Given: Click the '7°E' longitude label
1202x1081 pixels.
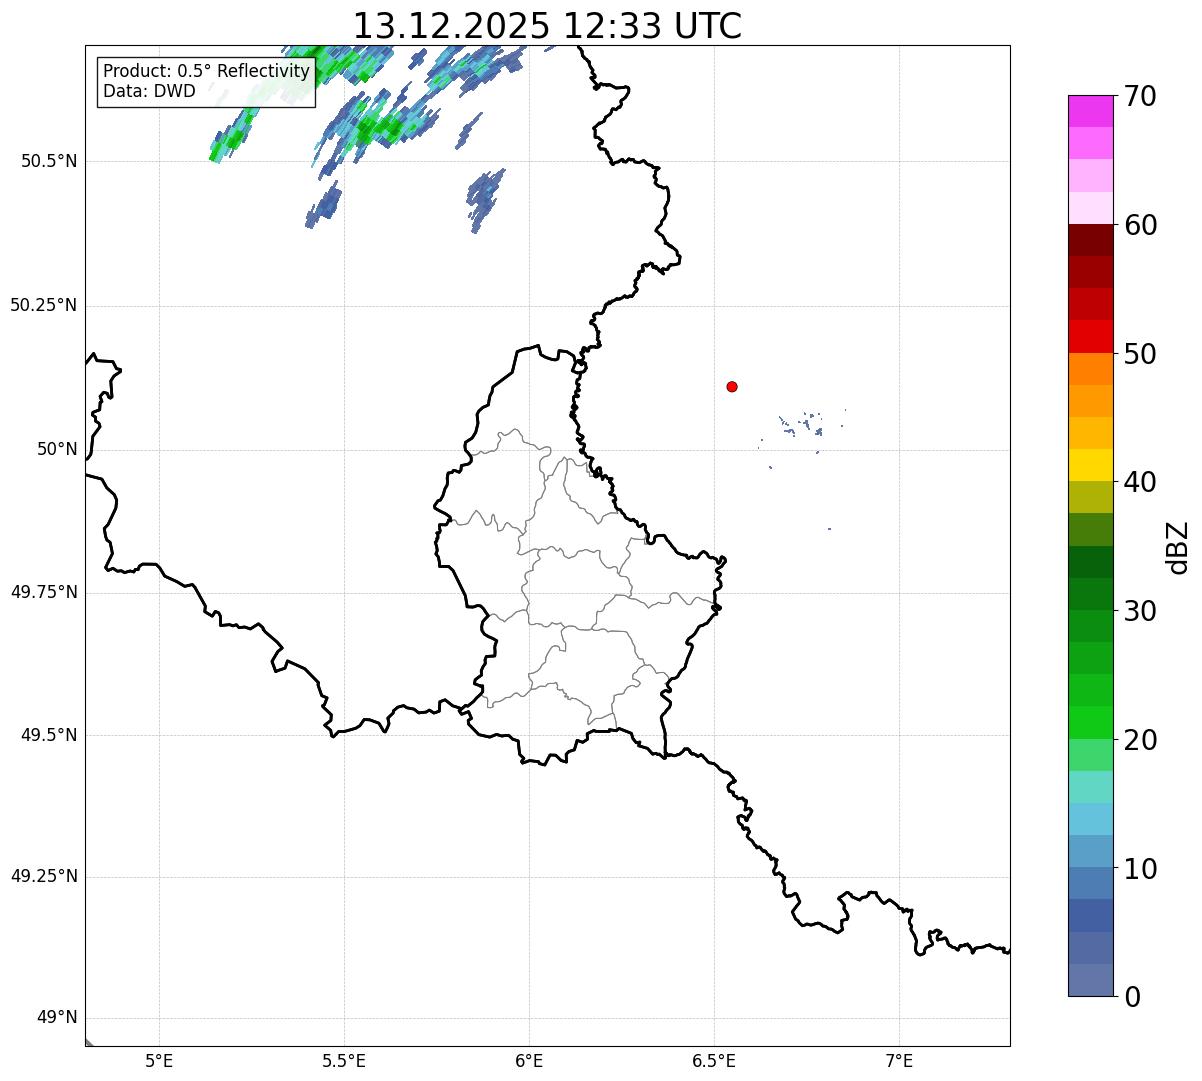Looking at the screenshot, I should [900, 1060].
